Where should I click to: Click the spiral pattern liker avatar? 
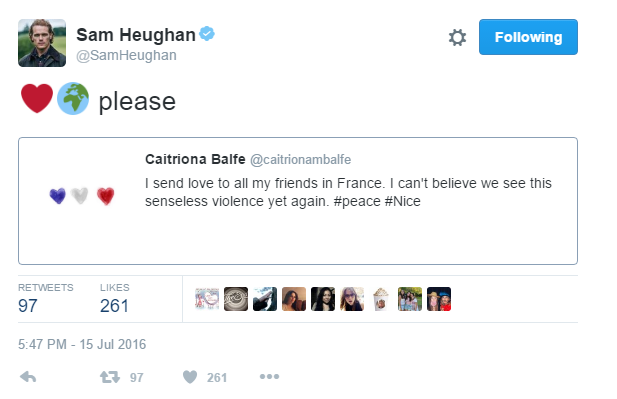[x=236, y=299]
